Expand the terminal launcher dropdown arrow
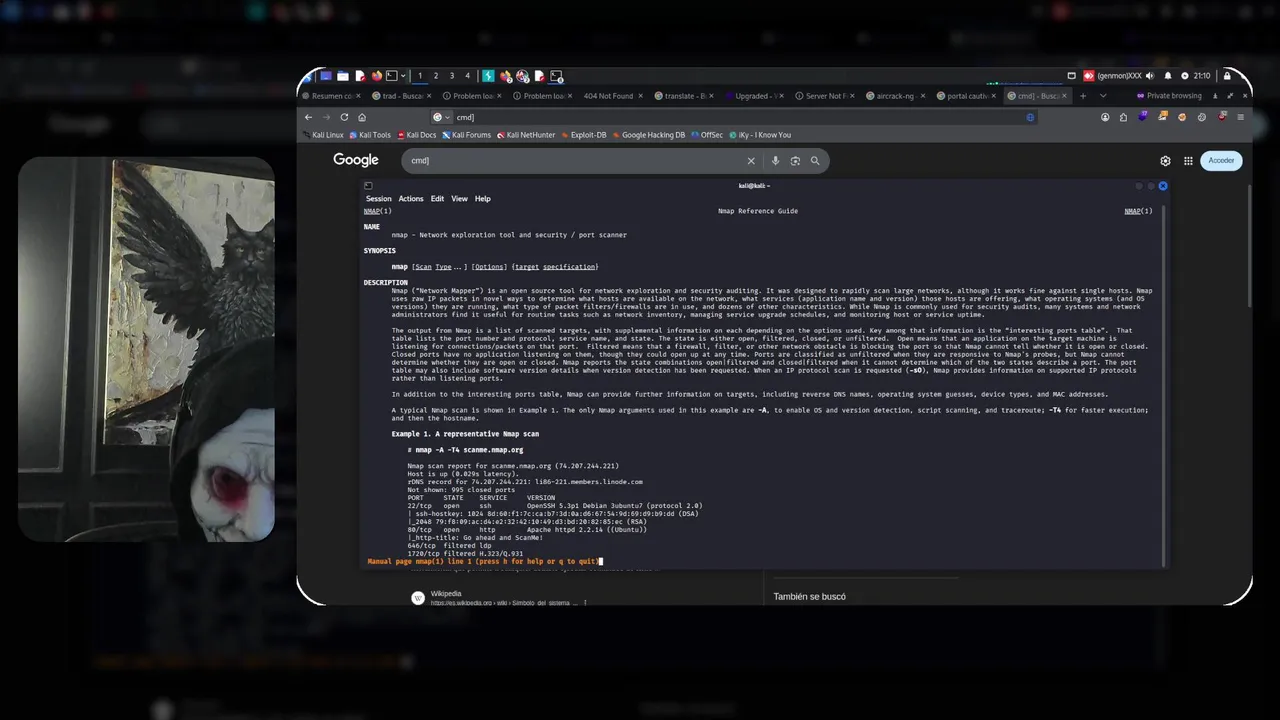Screen dimensions: 1280x720 403,76
